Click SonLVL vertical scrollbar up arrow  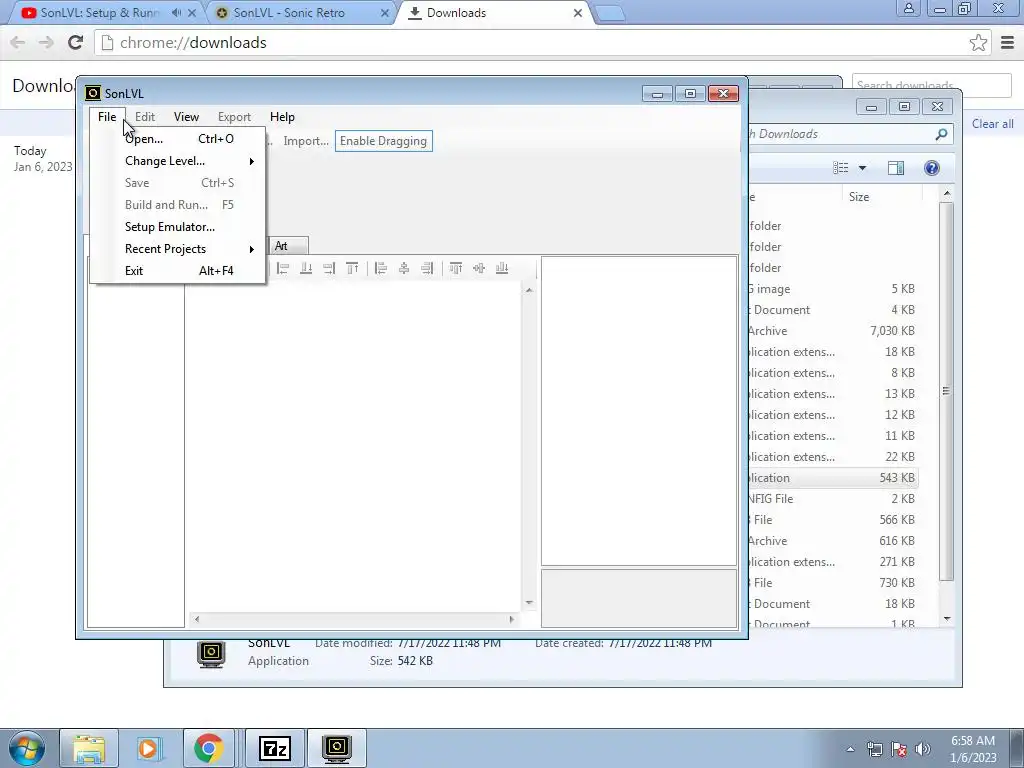(x=529, y=290)
